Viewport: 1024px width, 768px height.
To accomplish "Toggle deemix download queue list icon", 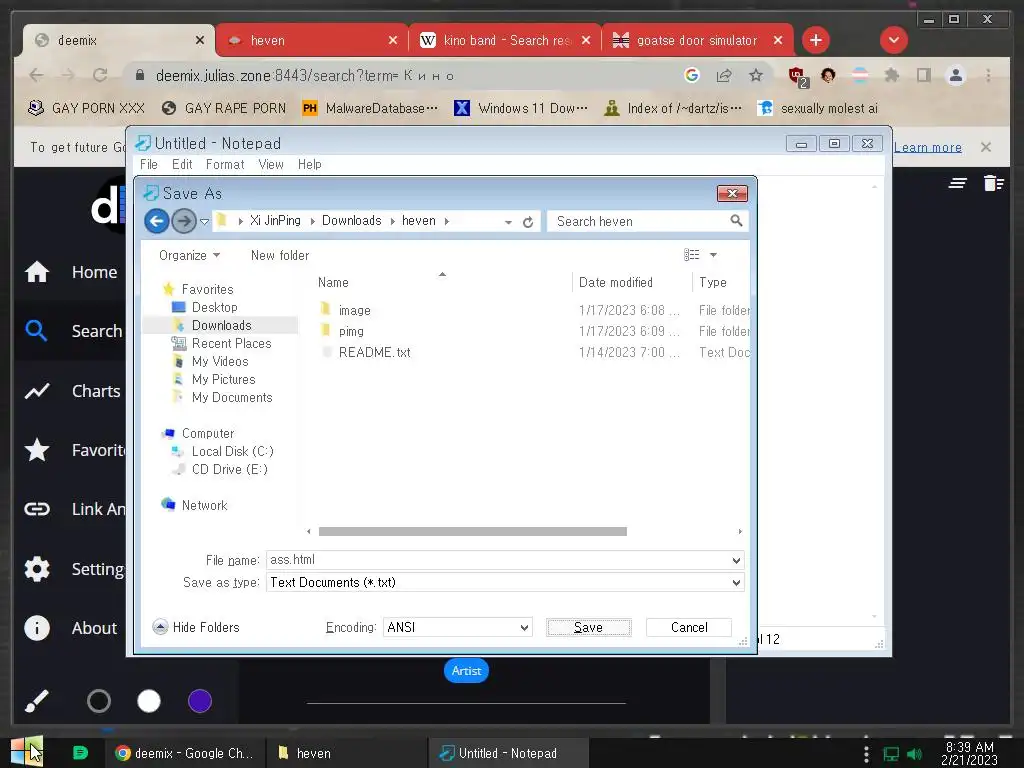I will 957,184.
